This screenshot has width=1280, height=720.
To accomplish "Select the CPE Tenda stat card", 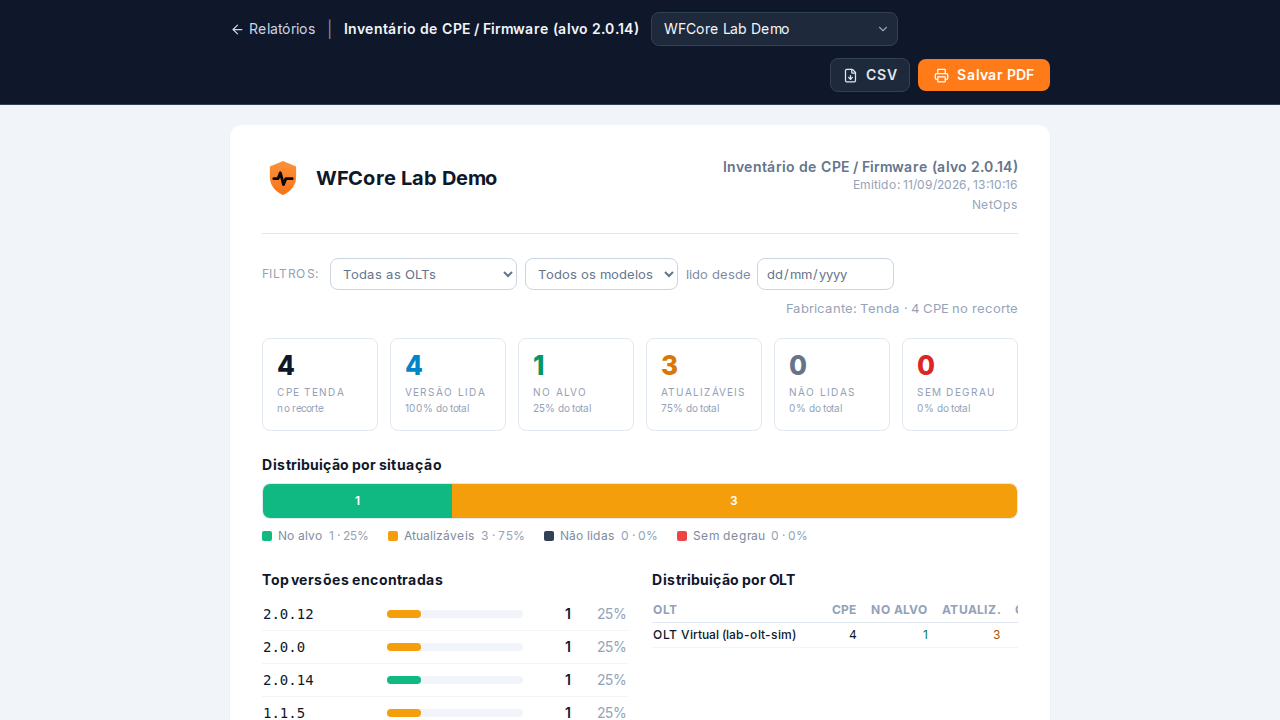I will 320,384.
